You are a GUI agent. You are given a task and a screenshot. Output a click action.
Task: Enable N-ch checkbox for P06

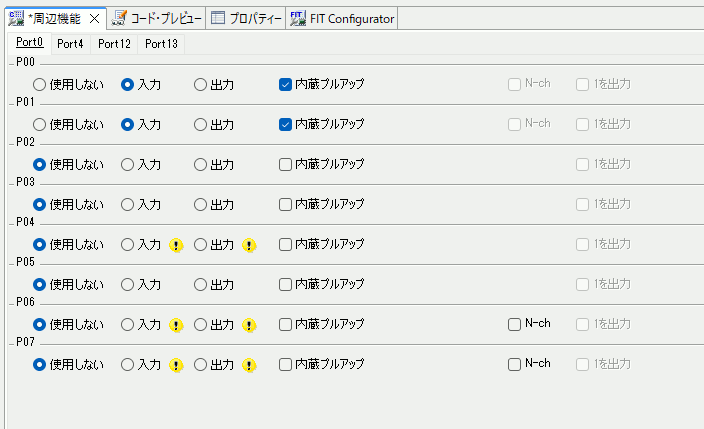click(x=514, y=324)
